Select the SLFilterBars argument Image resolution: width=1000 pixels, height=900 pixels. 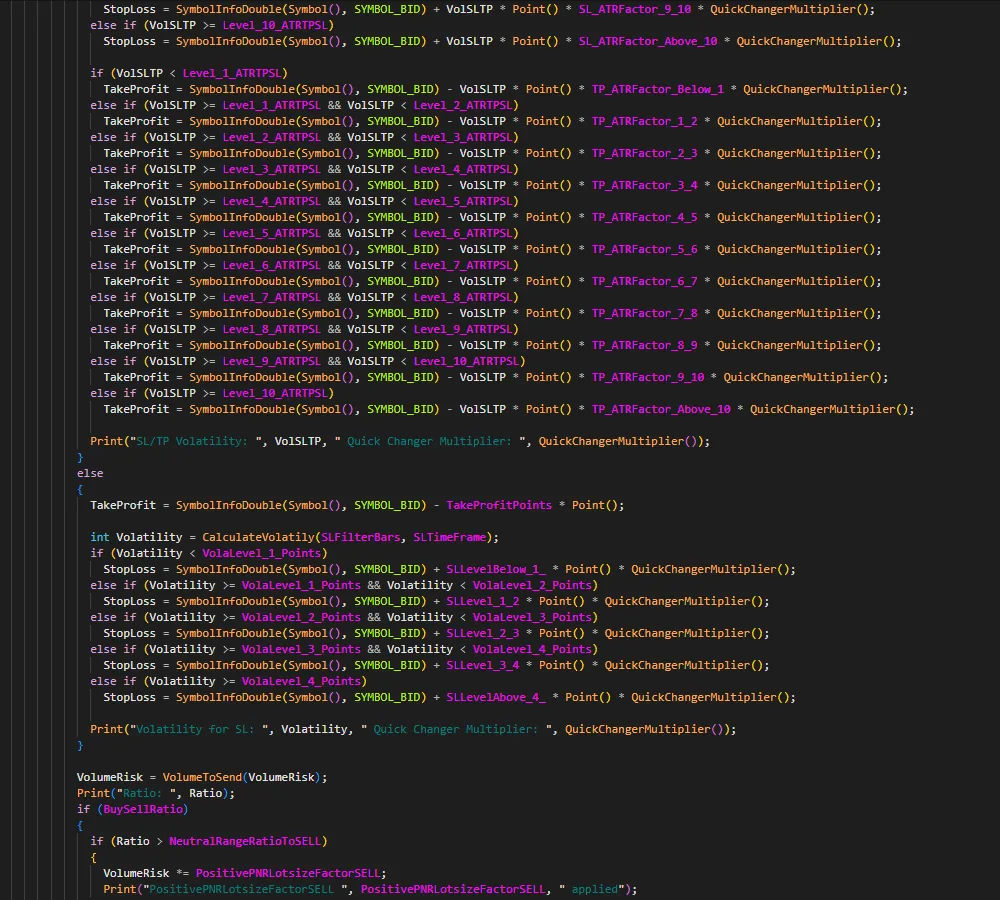[x=363, y=537]
